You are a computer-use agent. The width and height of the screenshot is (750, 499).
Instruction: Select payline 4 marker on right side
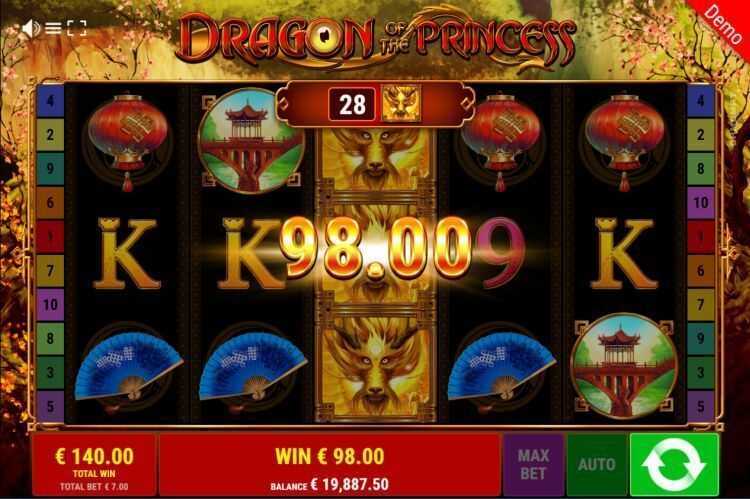click(700, 100)
